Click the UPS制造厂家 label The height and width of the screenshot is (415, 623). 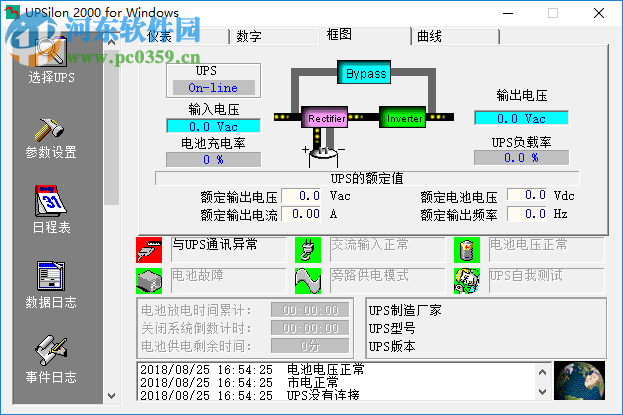[405, 310]
